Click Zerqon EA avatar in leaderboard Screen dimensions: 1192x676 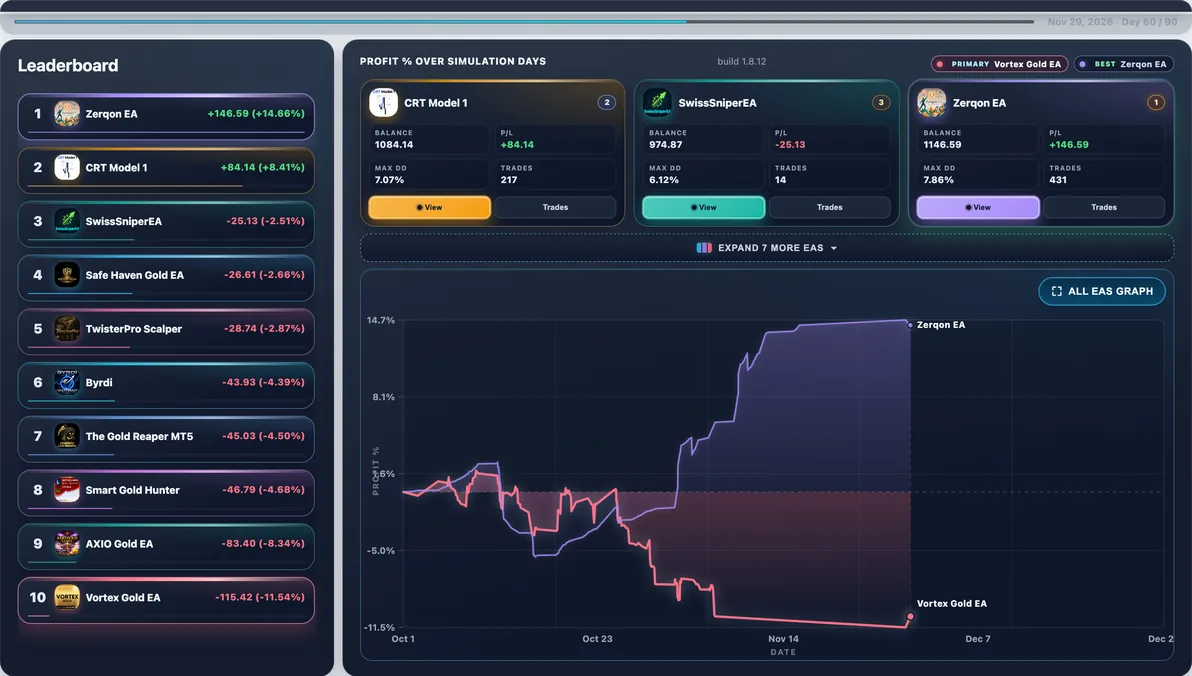67,114
